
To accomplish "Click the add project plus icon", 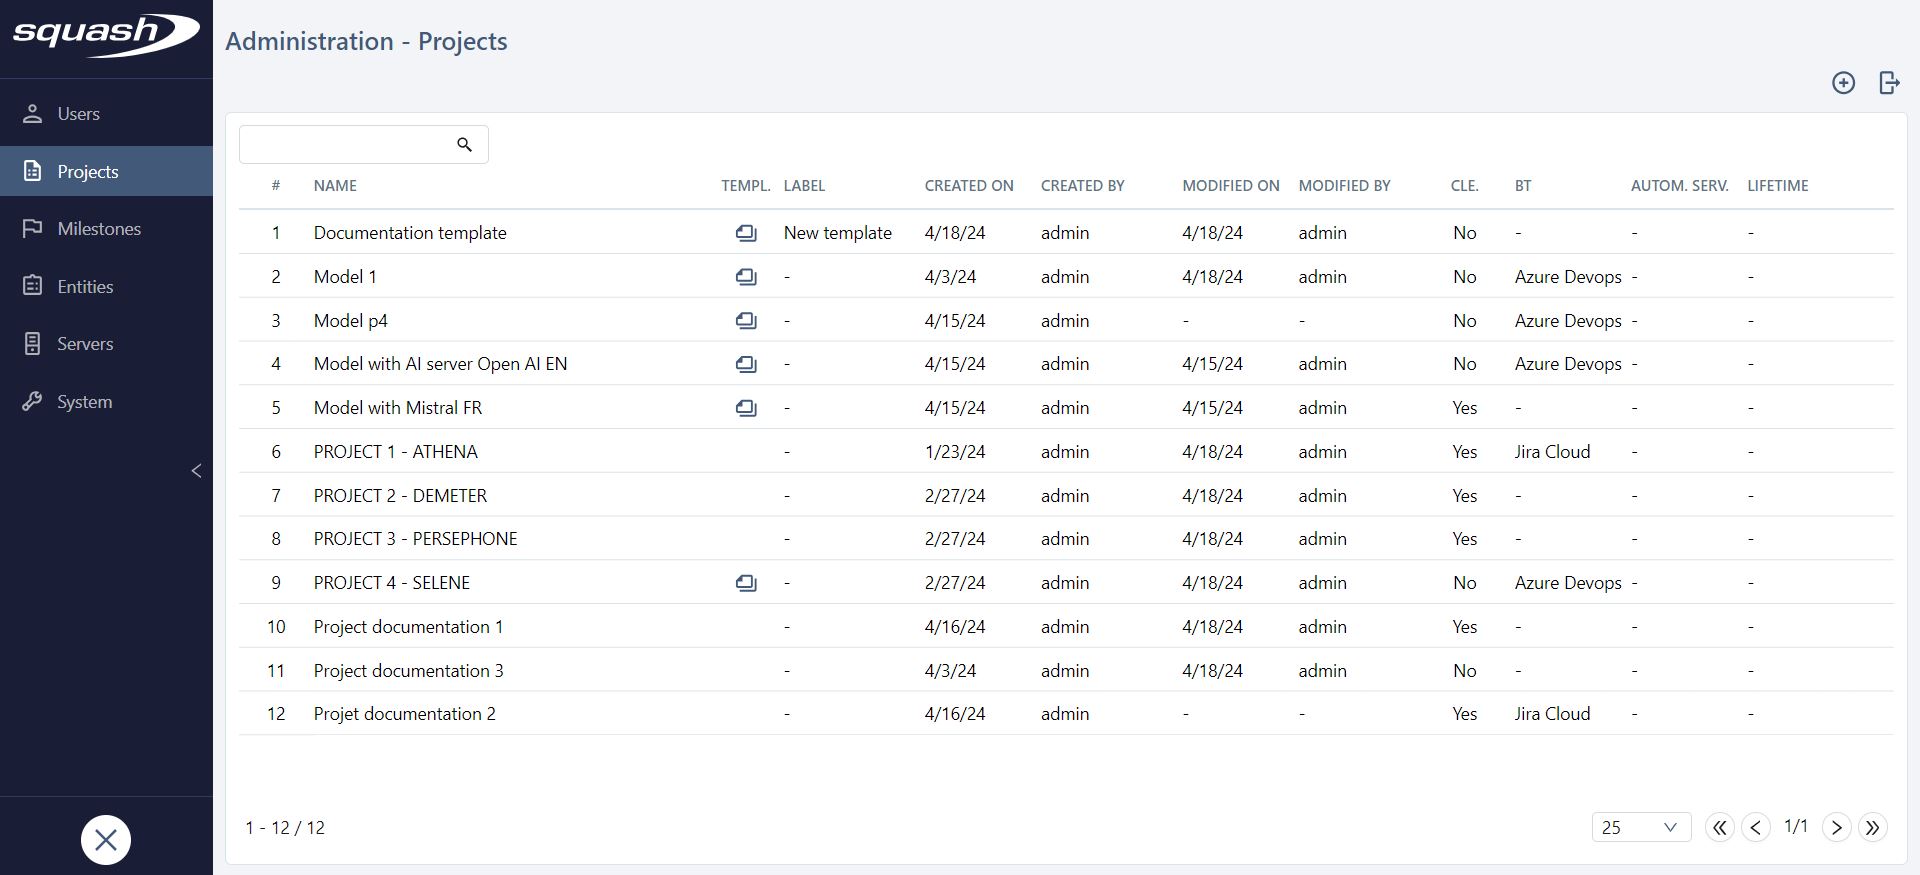I will coord(1843,83).
